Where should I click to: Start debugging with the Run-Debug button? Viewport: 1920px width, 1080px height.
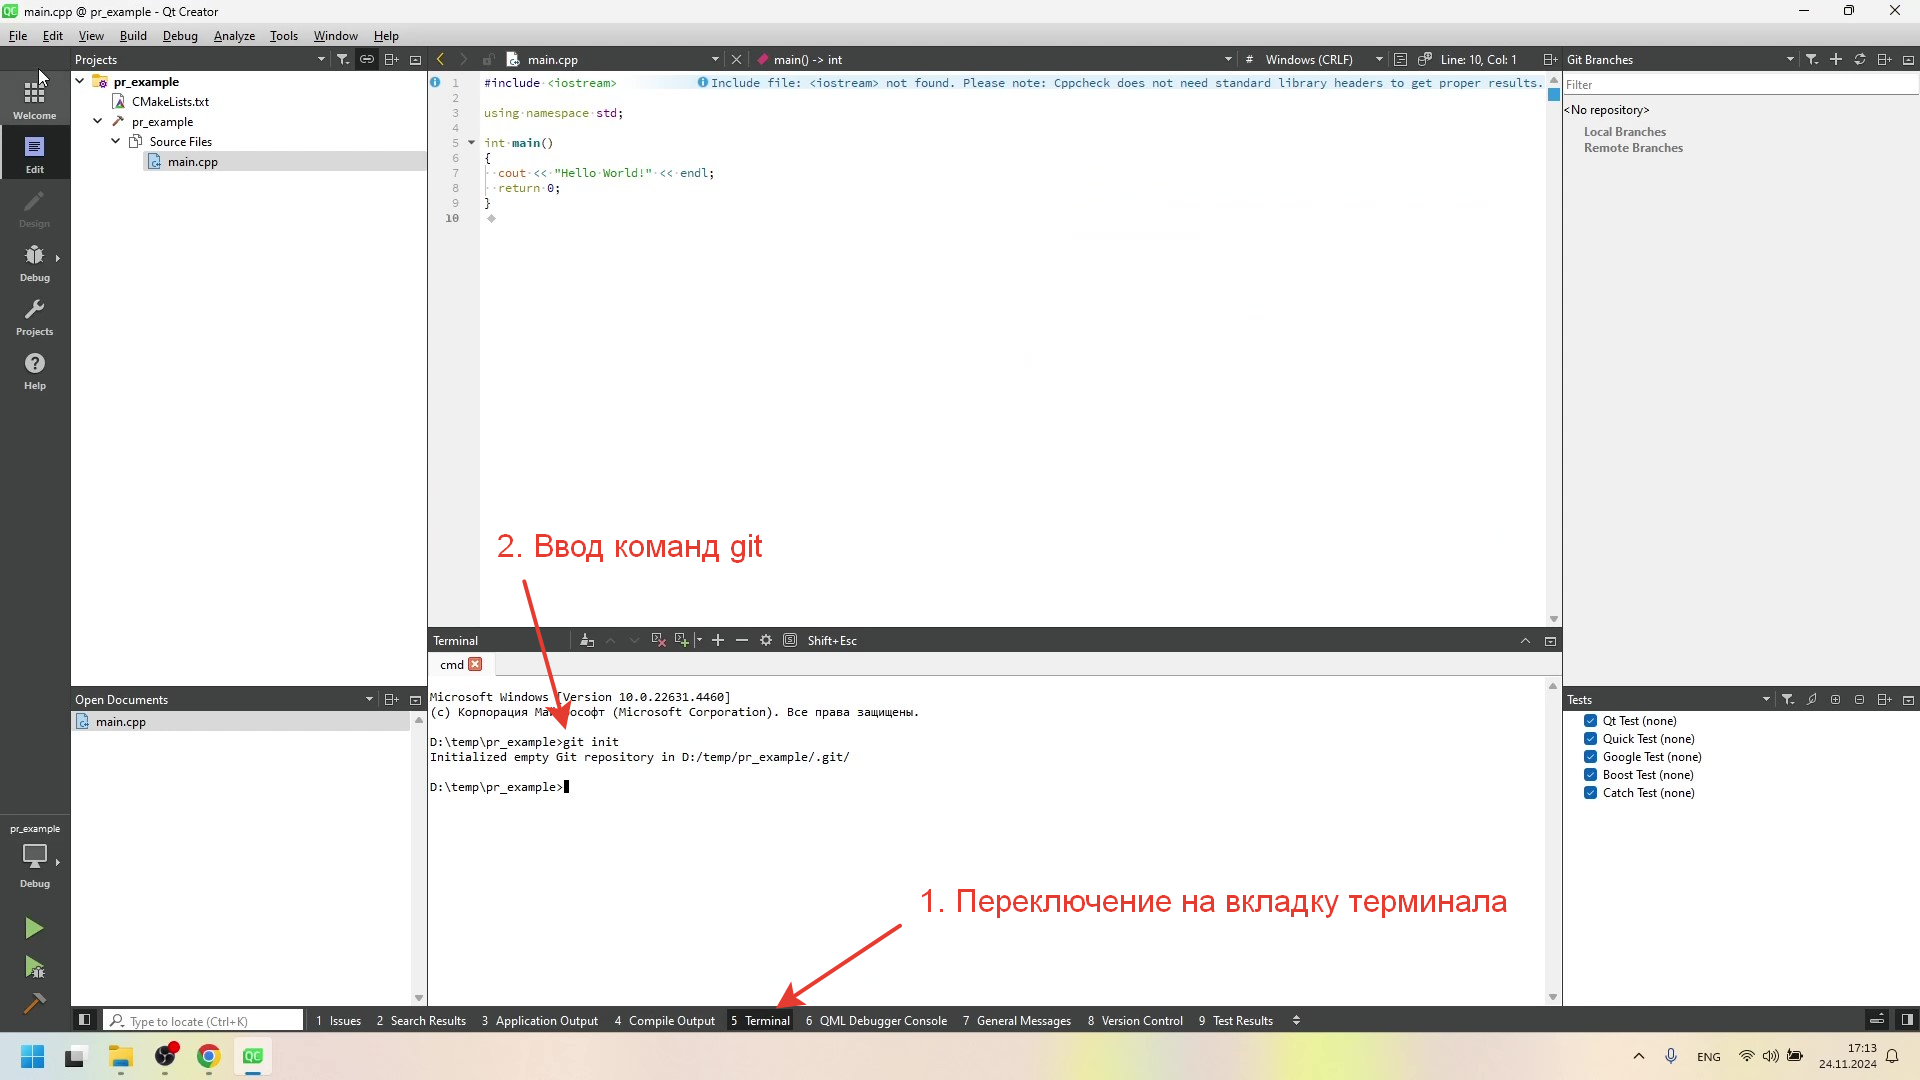click(34, 966)
